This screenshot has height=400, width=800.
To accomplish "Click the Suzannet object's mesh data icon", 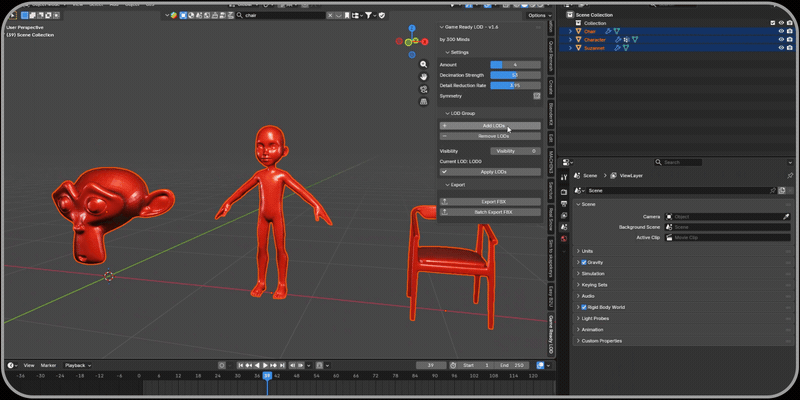I will 625,48.
